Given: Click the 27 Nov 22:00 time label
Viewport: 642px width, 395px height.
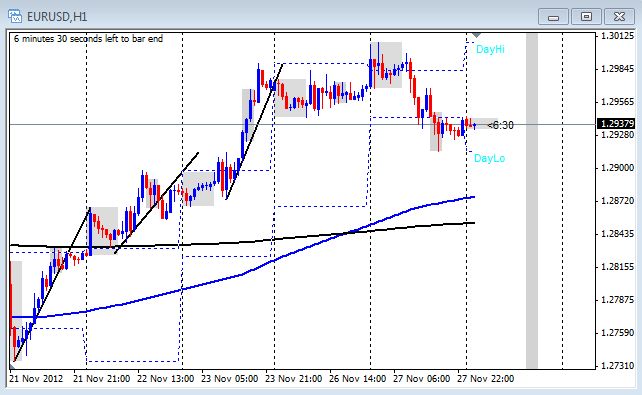Looking at the screenshot, I should coord(486,379).
